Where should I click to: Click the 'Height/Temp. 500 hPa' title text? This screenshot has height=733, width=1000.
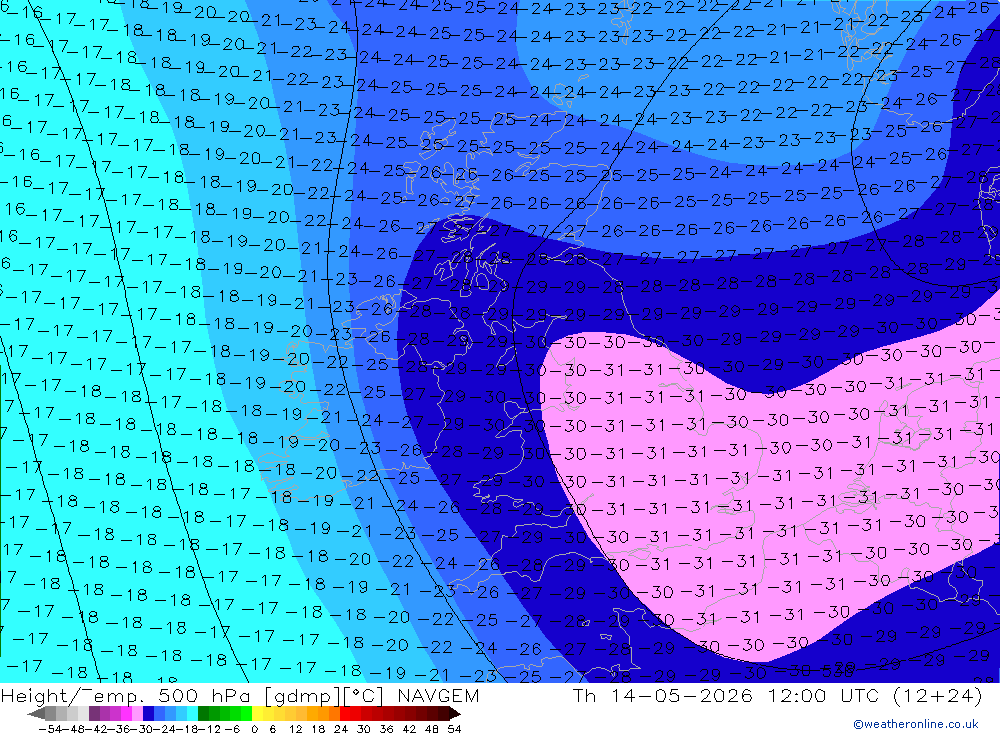(x=128, y=695)
